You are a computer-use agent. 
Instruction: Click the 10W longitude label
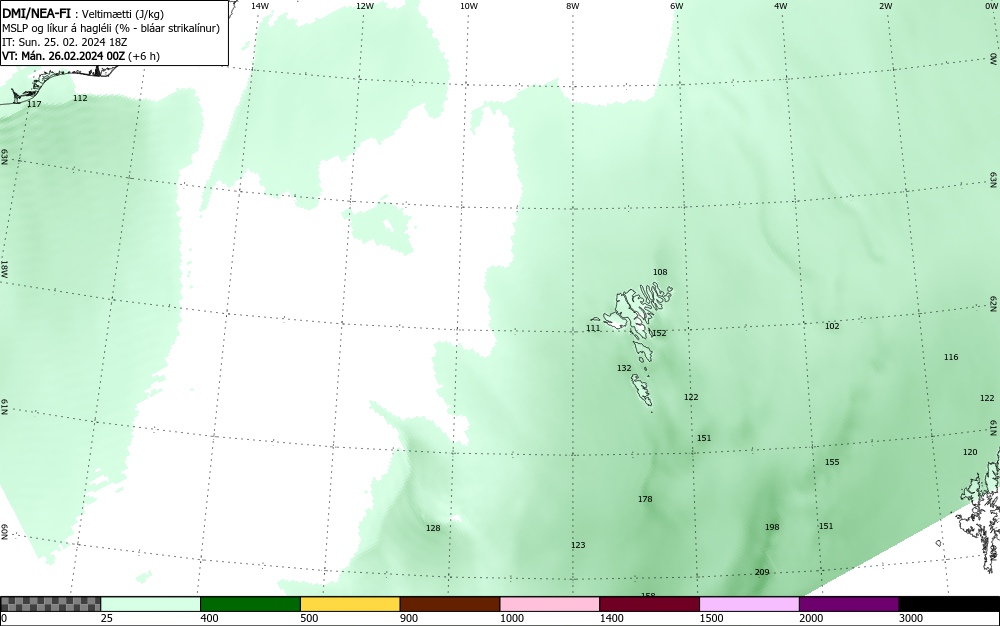click(469, 6)
